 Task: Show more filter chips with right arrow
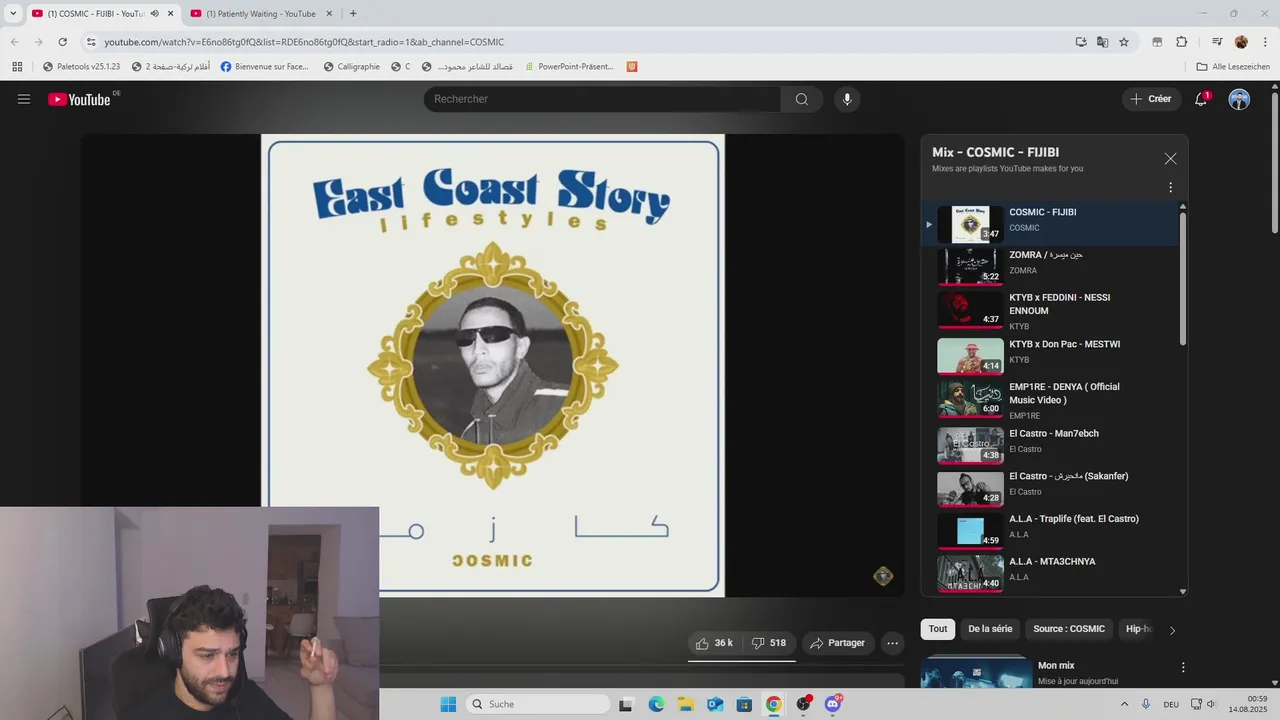[x=1172, y=630]
